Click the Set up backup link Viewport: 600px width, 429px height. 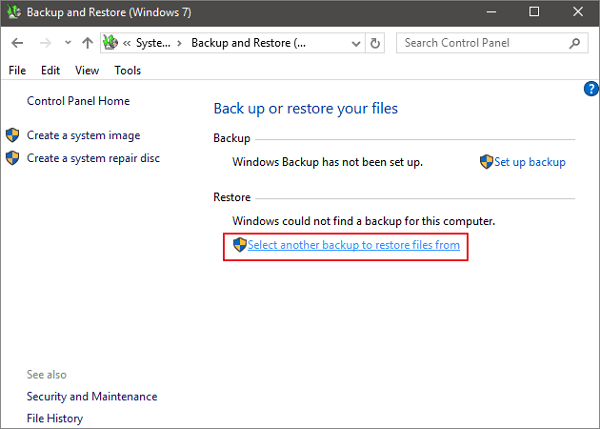click(530, 162)
